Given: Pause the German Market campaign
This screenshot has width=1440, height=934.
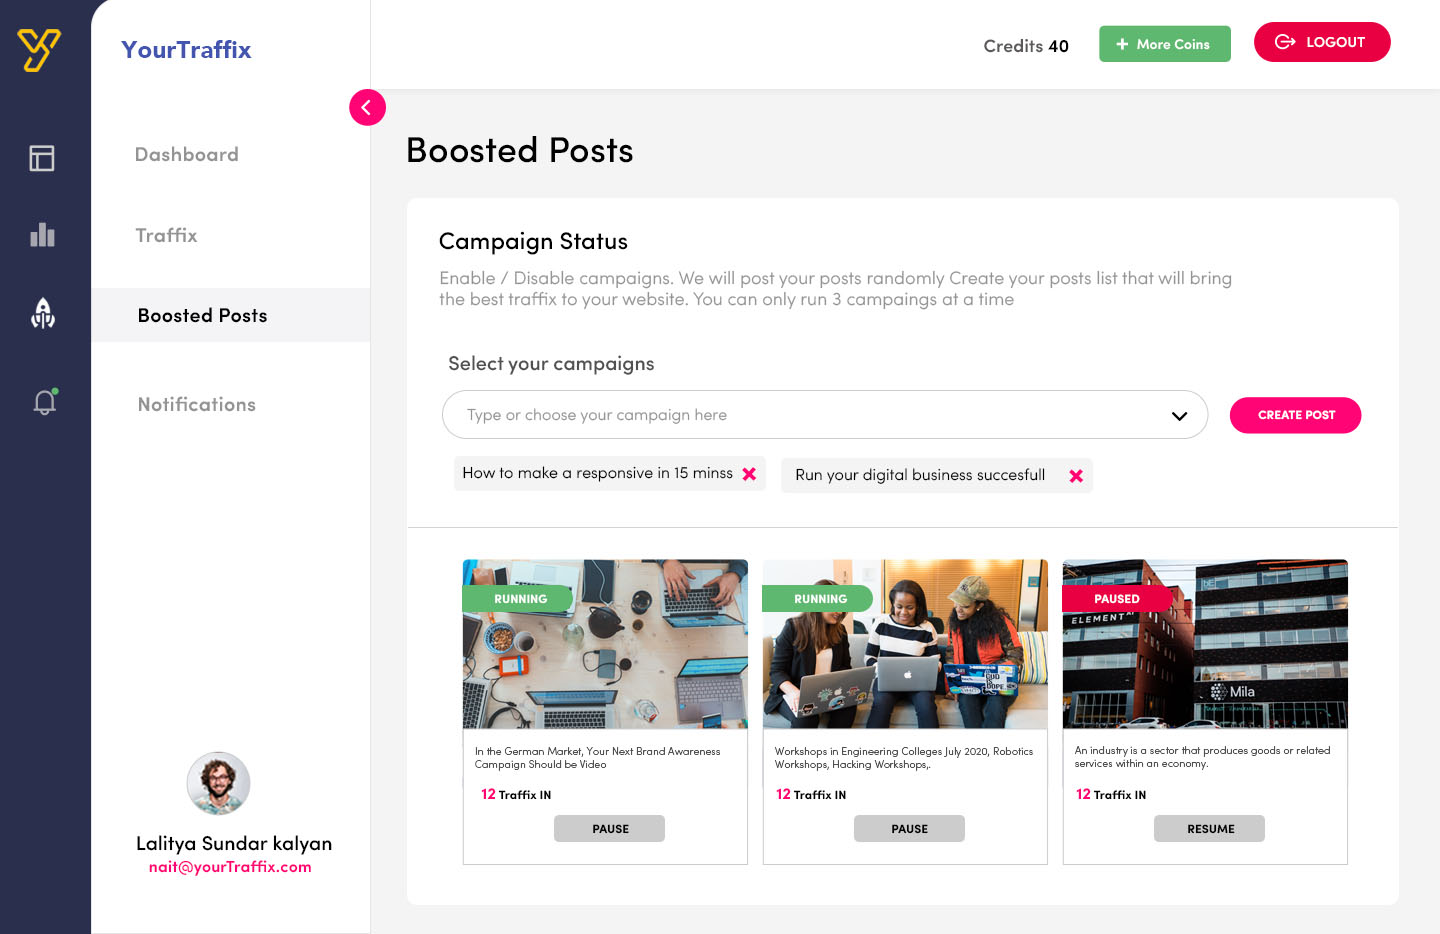Looking at the screenshot, I should tap(610, 829).
